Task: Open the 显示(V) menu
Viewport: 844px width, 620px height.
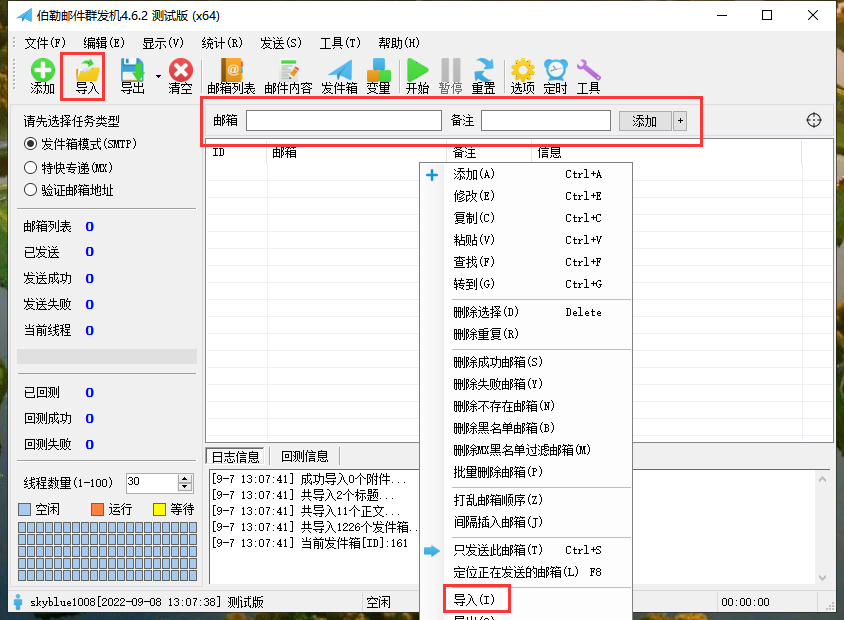Action: 163,43
